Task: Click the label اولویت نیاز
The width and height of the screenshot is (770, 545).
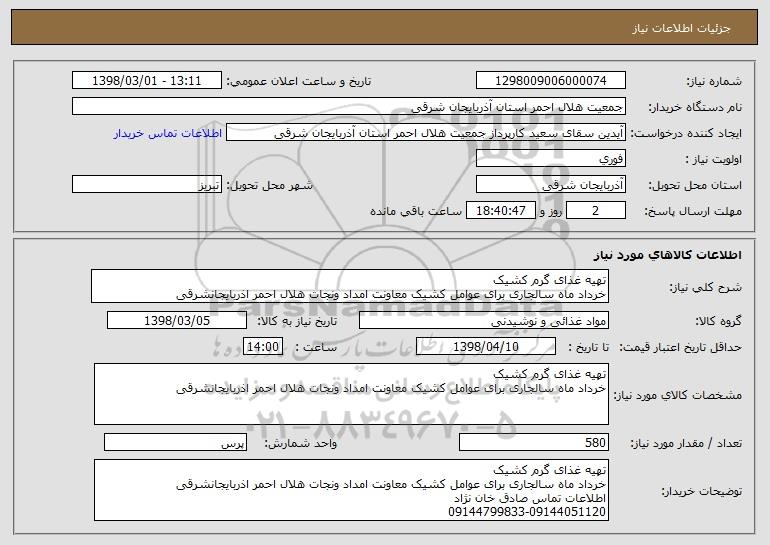Action: pos(714,159)
